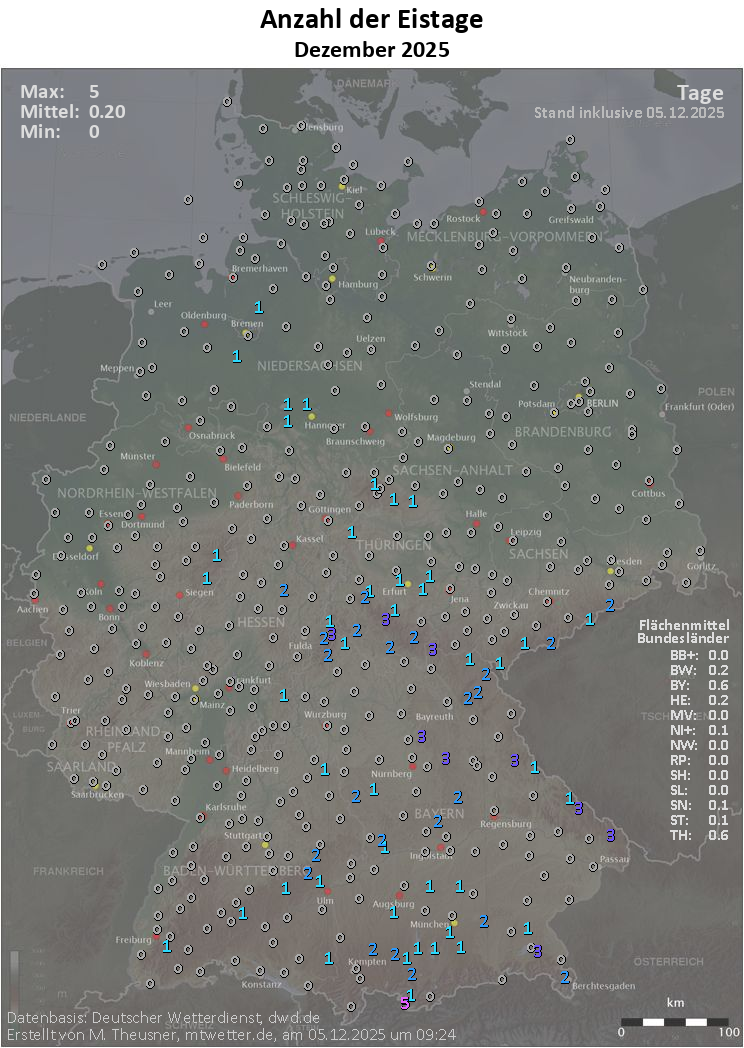Click the yellow Hannover city marker
The image size is (744, 1048).
tap(312, 416)
